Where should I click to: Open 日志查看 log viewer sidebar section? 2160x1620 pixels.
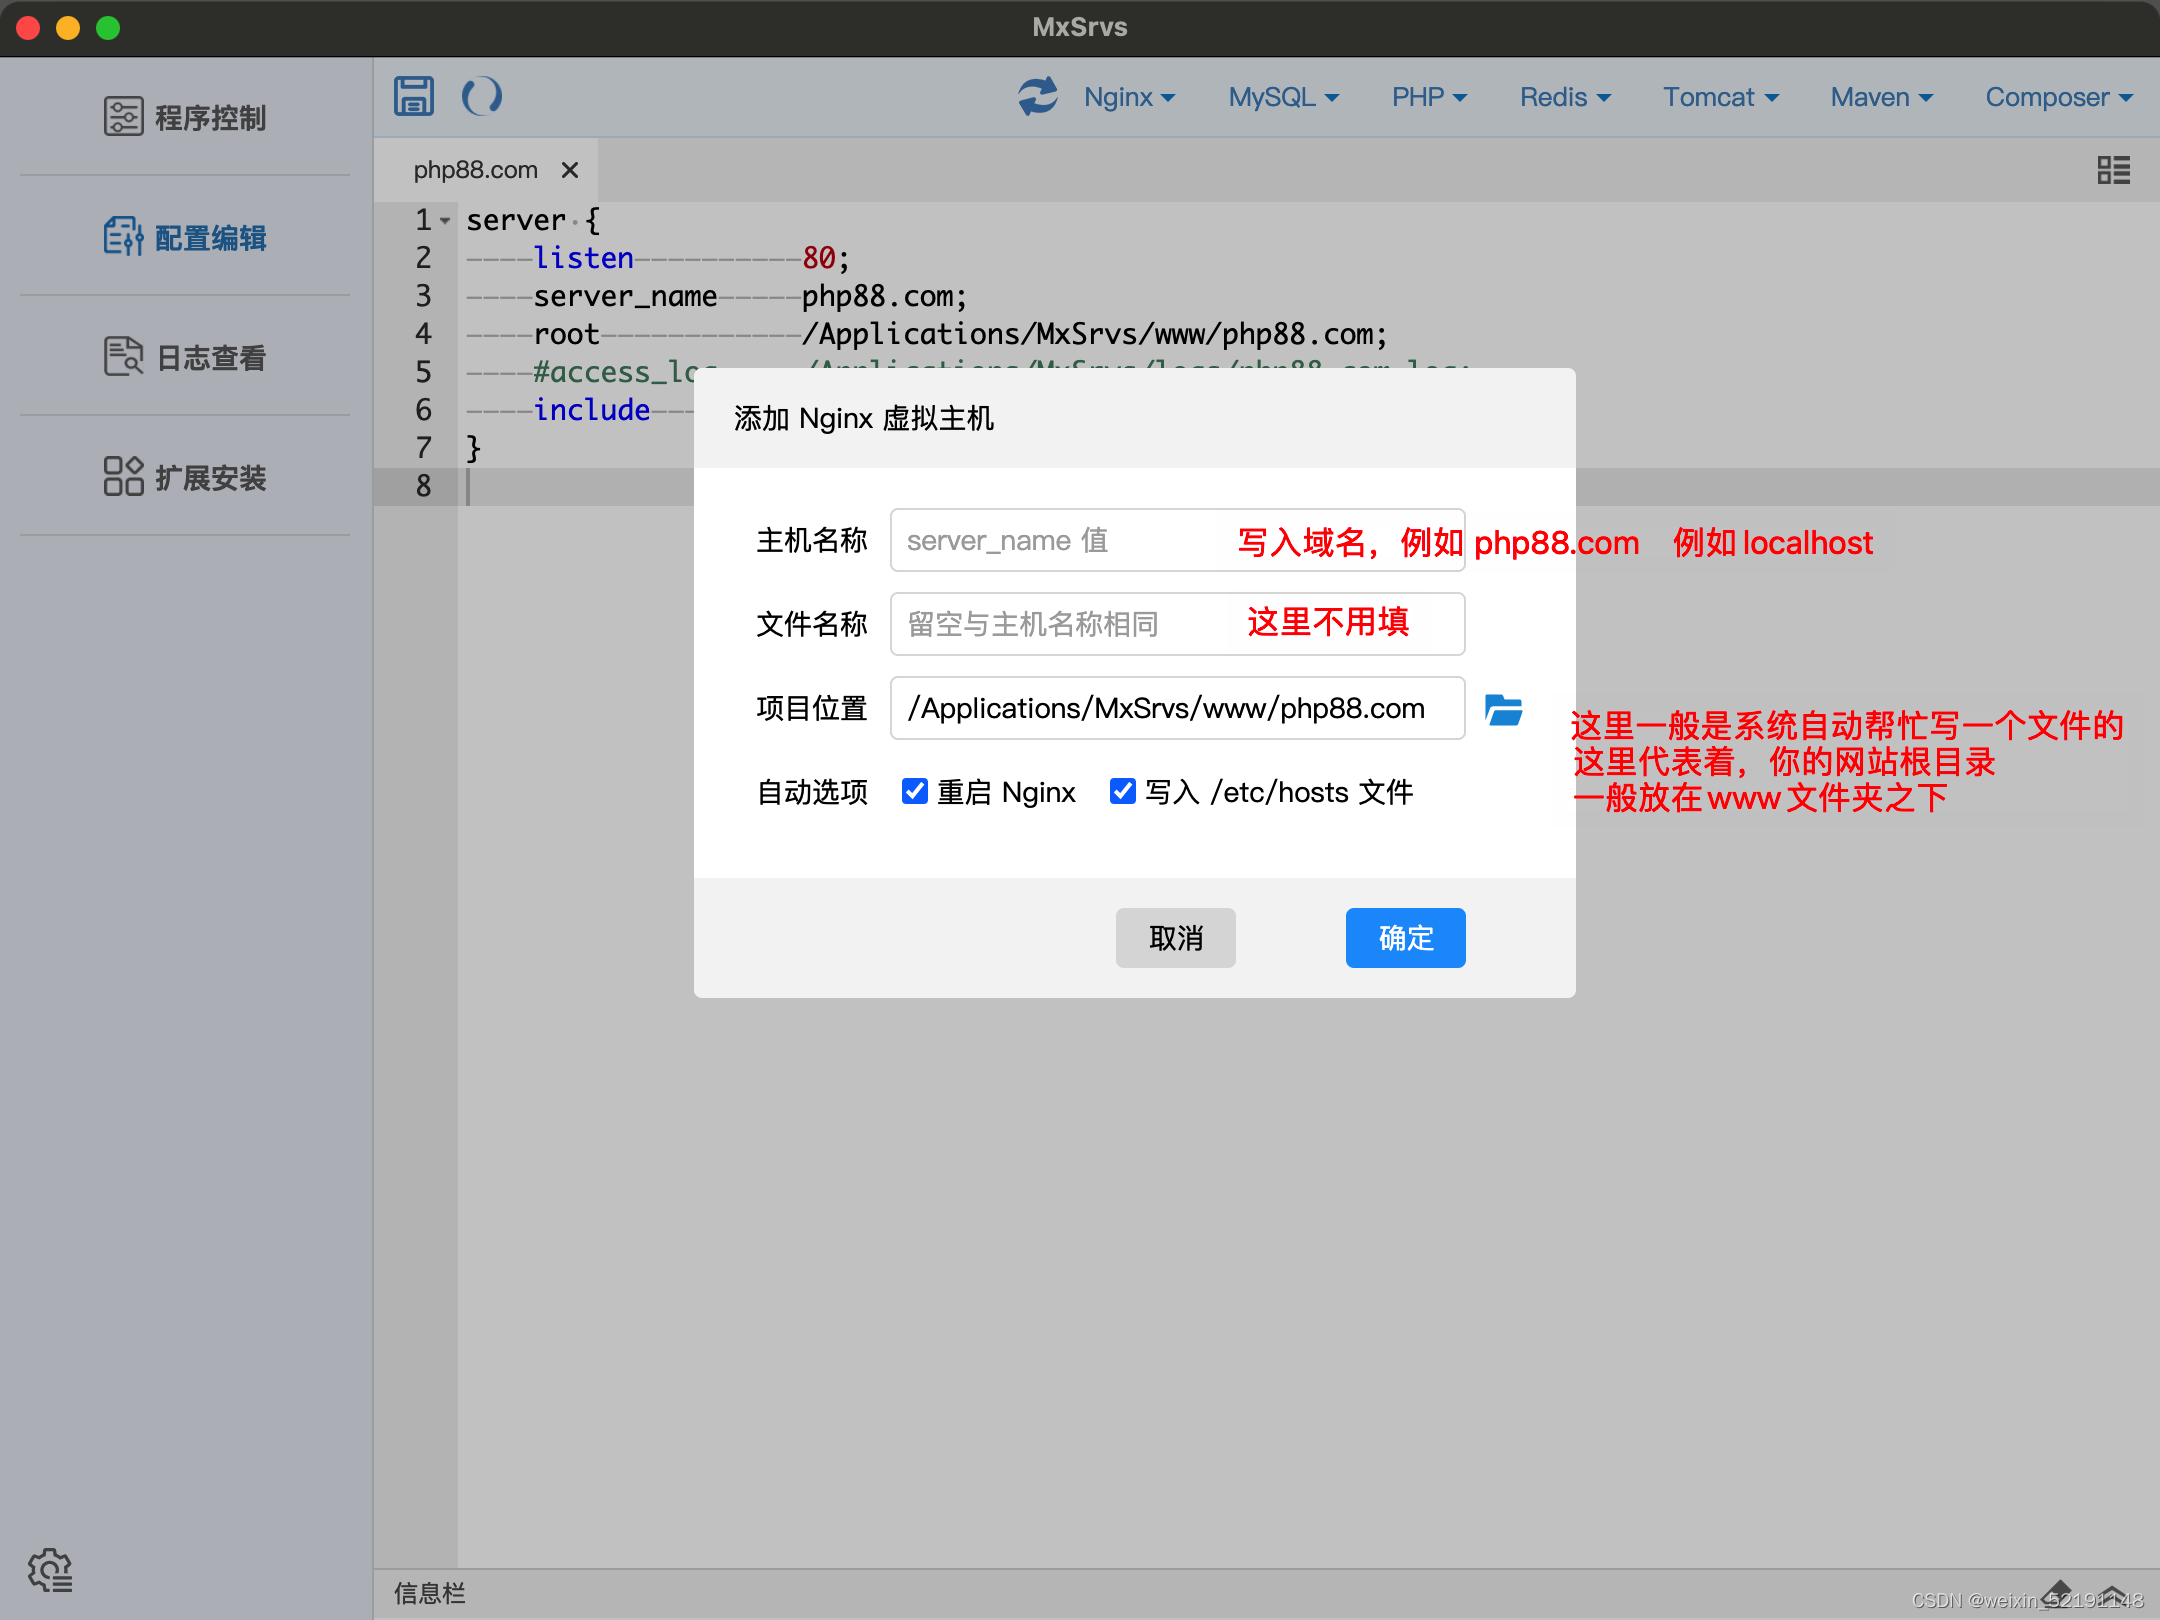click(185, 357)
